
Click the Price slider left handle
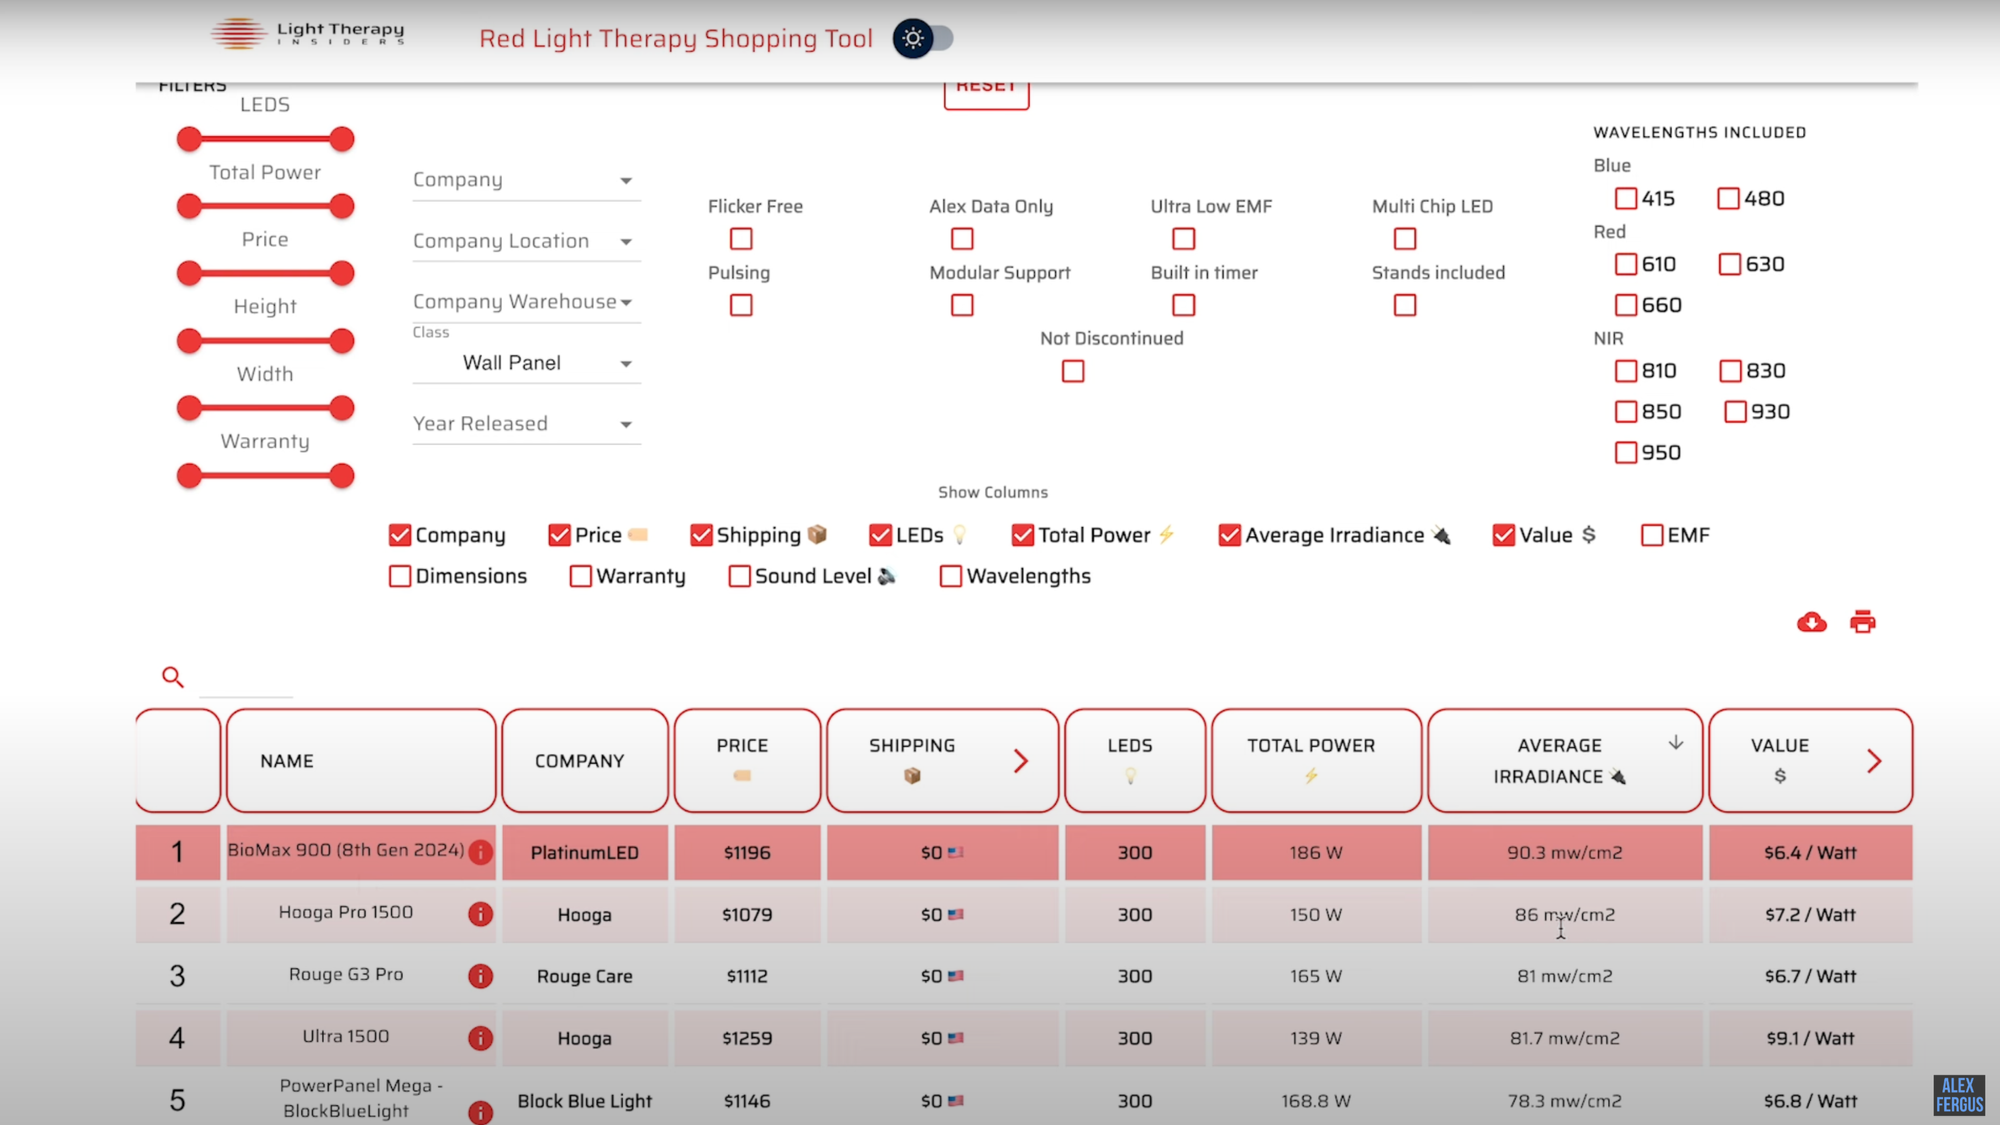click(x=189, y=273)
